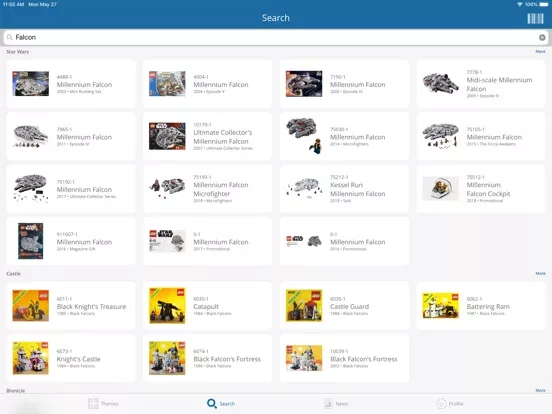This screenshot has width=552, height=414.
Task: Click the 6062-1 set number text
Action: (474, 299)
